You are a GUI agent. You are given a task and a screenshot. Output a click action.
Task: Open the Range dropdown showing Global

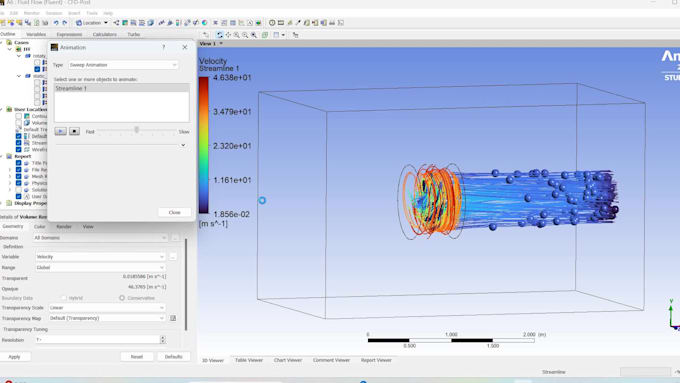click(100, 268)
